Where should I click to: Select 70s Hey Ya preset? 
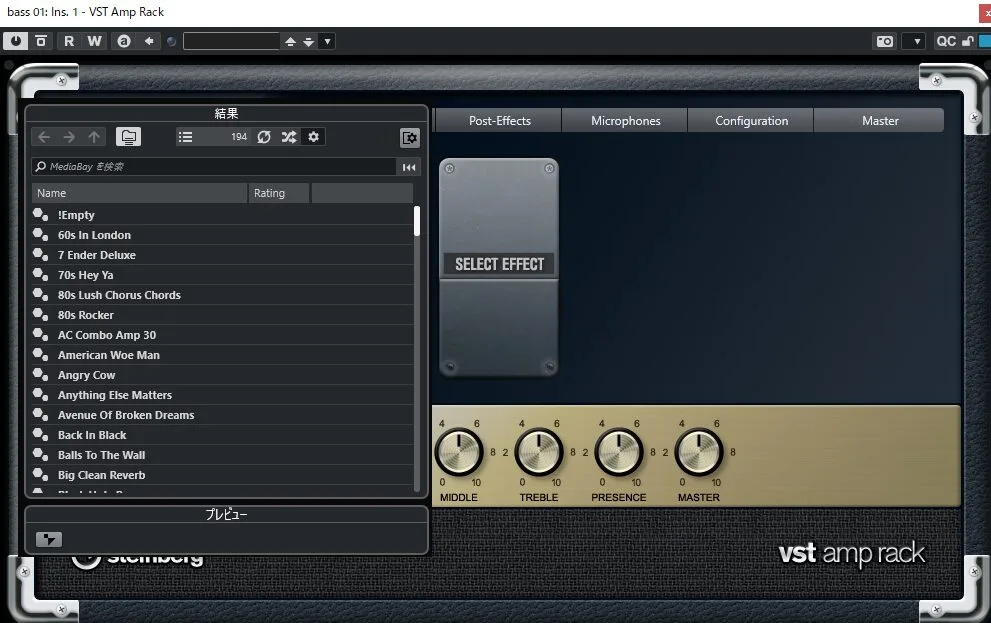[x=222, y=275]
